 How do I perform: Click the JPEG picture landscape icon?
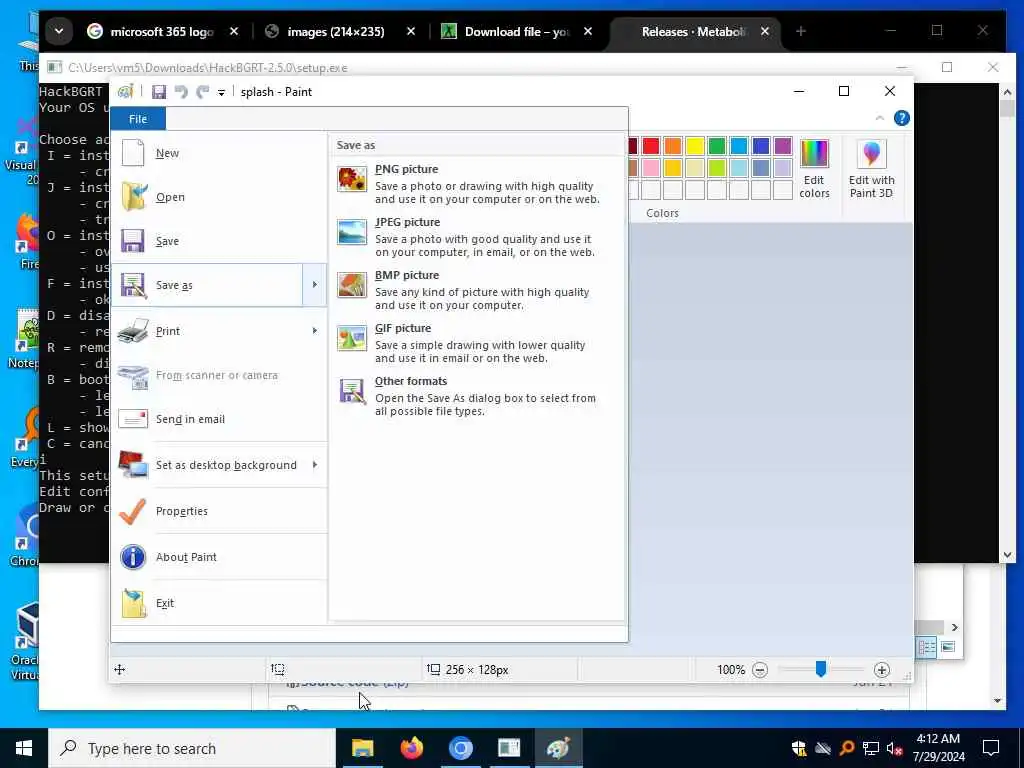(352, 232)
